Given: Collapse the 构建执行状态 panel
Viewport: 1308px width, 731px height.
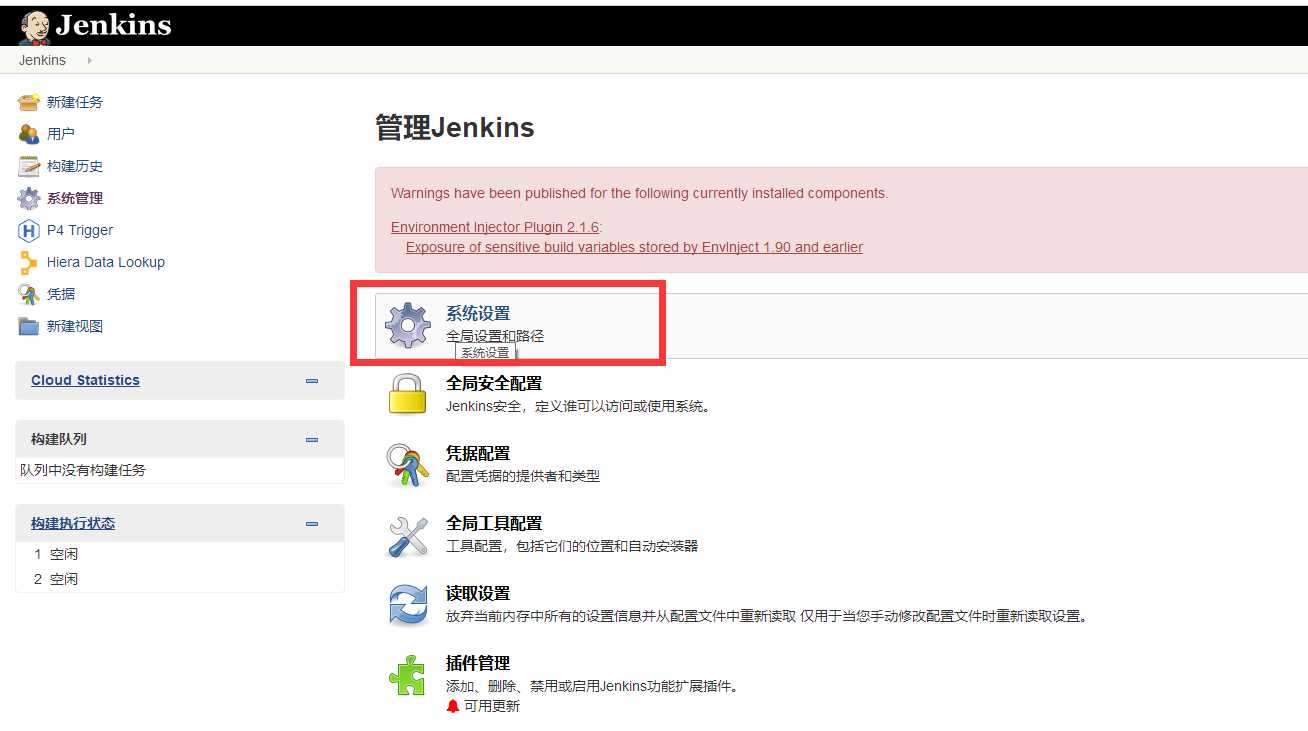Looking at the screenshot, I should click(312, 524).
